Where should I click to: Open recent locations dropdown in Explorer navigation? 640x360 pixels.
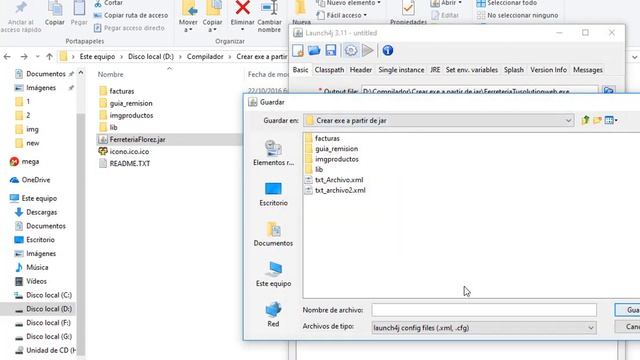click(x=37, y=56)
